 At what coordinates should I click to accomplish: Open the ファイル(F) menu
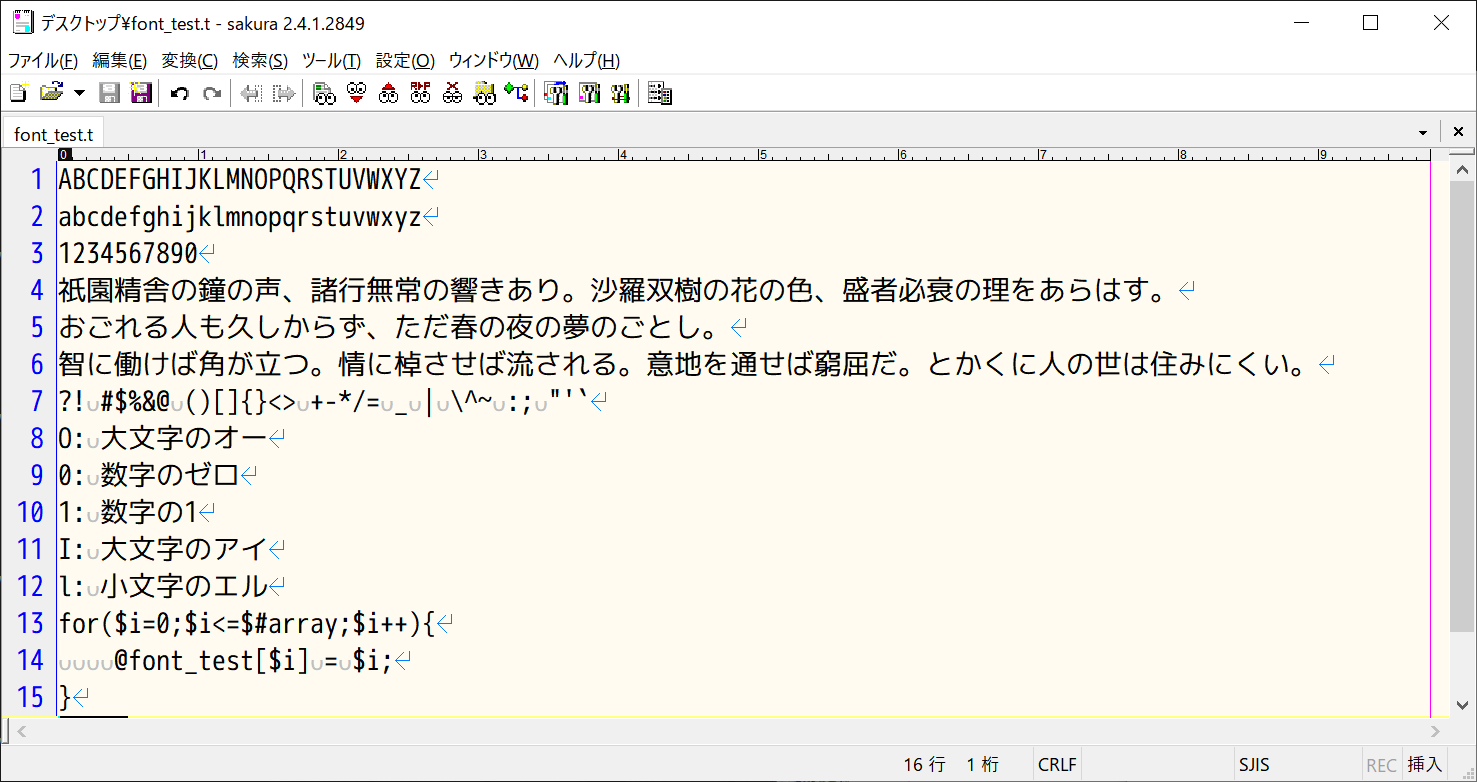pyautogui.click(x=43, y=61)
